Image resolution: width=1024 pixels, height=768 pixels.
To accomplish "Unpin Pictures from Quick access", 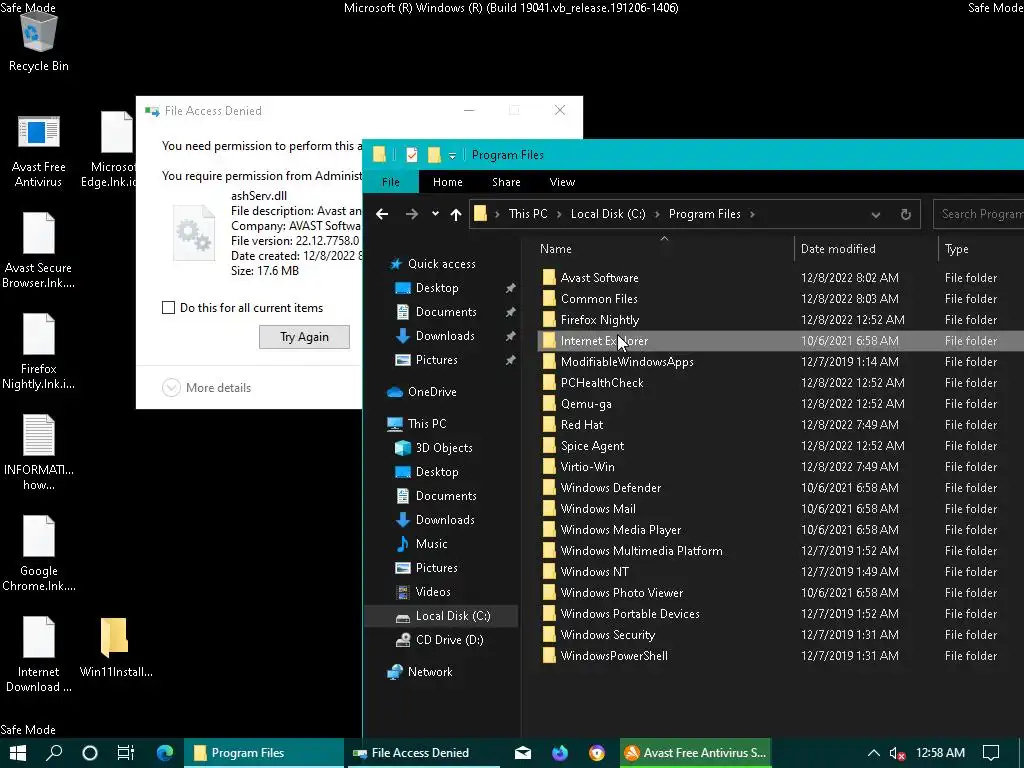I will 510,360.
